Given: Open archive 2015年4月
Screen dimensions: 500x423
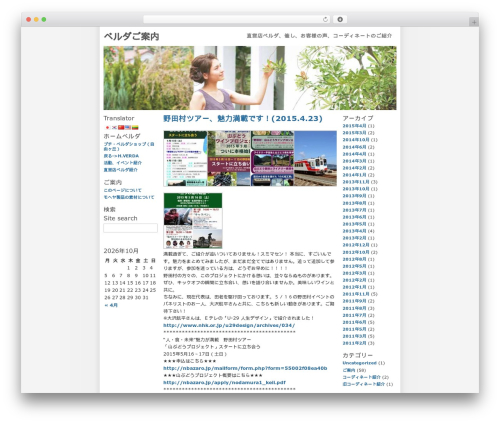Looking at the screenshot, I should click(x=354, y=126).
